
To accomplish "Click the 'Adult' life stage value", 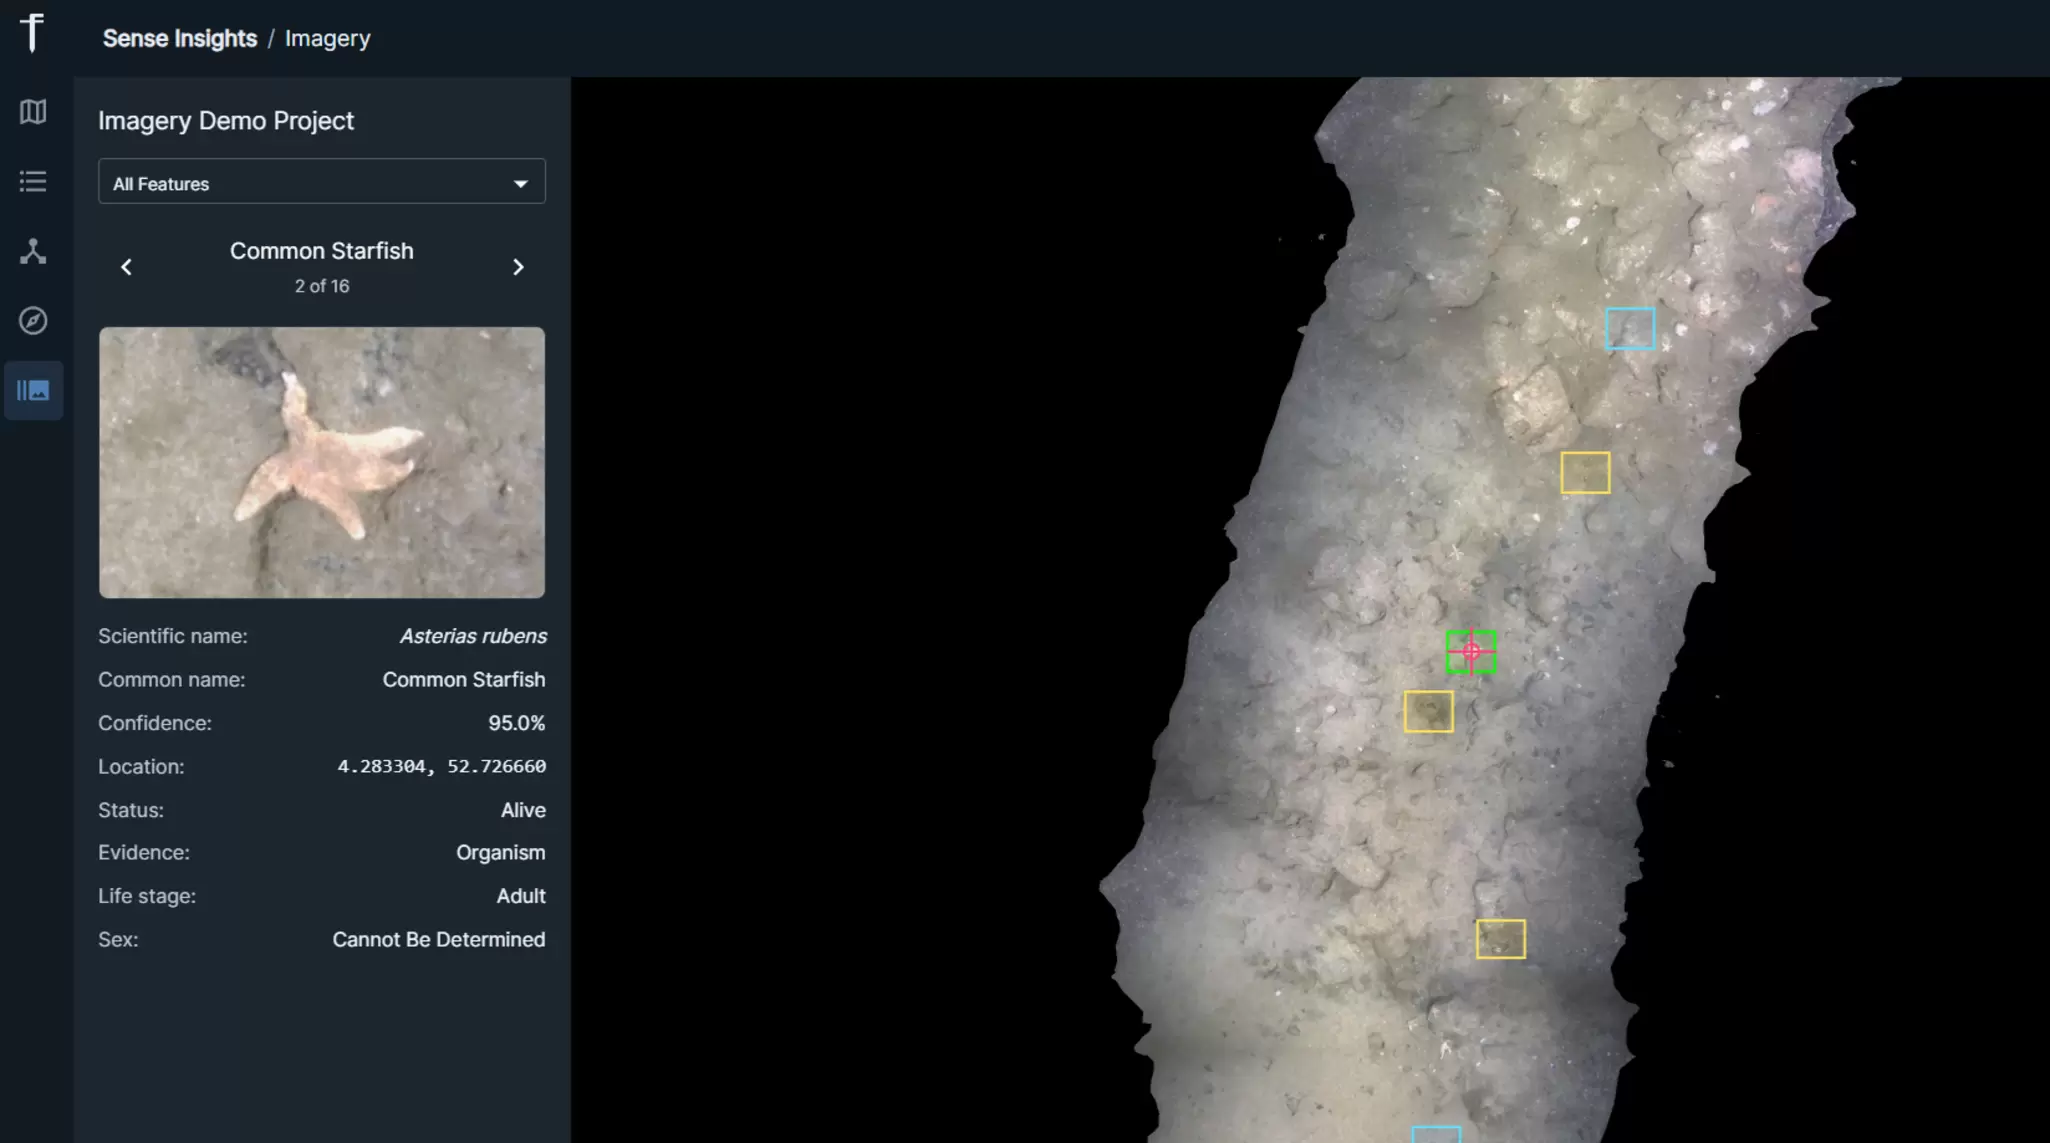I will [521, 896].
